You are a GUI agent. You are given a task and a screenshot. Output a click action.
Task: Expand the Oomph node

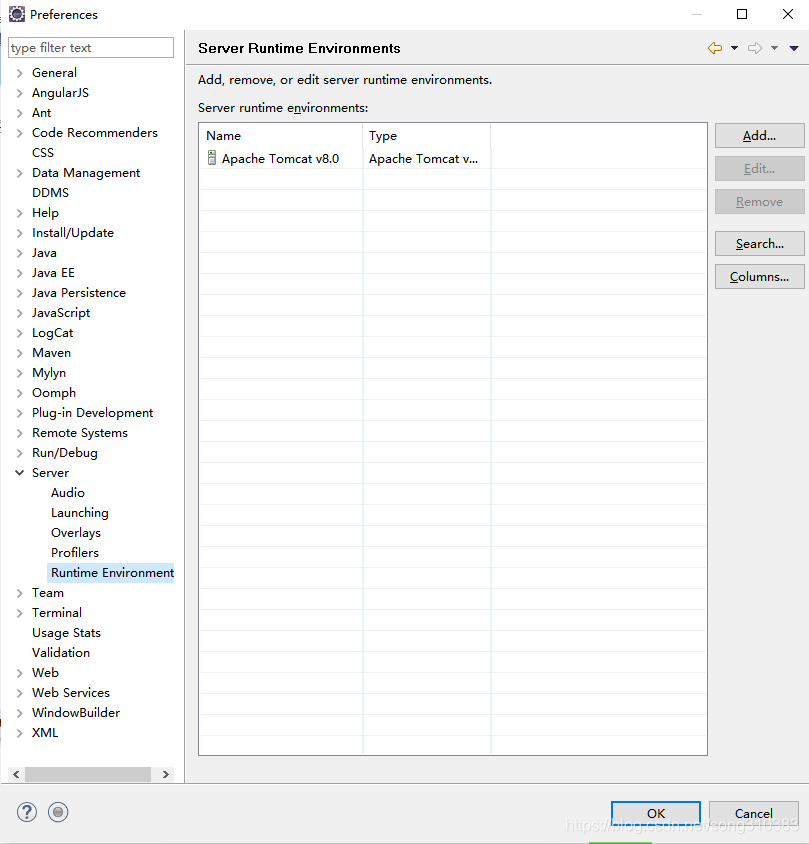tap(19, 393)
